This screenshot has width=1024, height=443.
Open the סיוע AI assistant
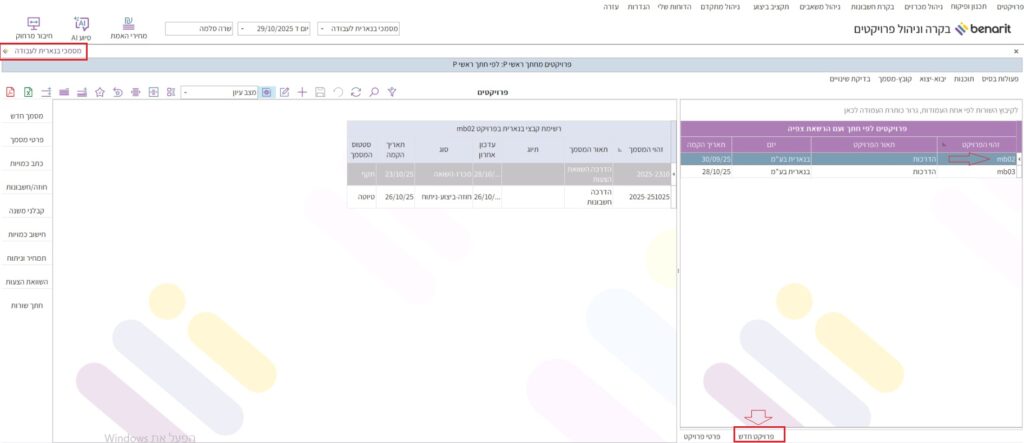(x=82, y=27)
